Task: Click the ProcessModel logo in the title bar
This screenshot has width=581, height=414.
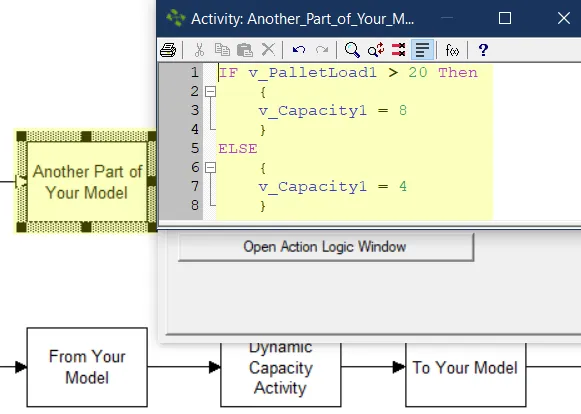Action: click(x=176, y=18)
